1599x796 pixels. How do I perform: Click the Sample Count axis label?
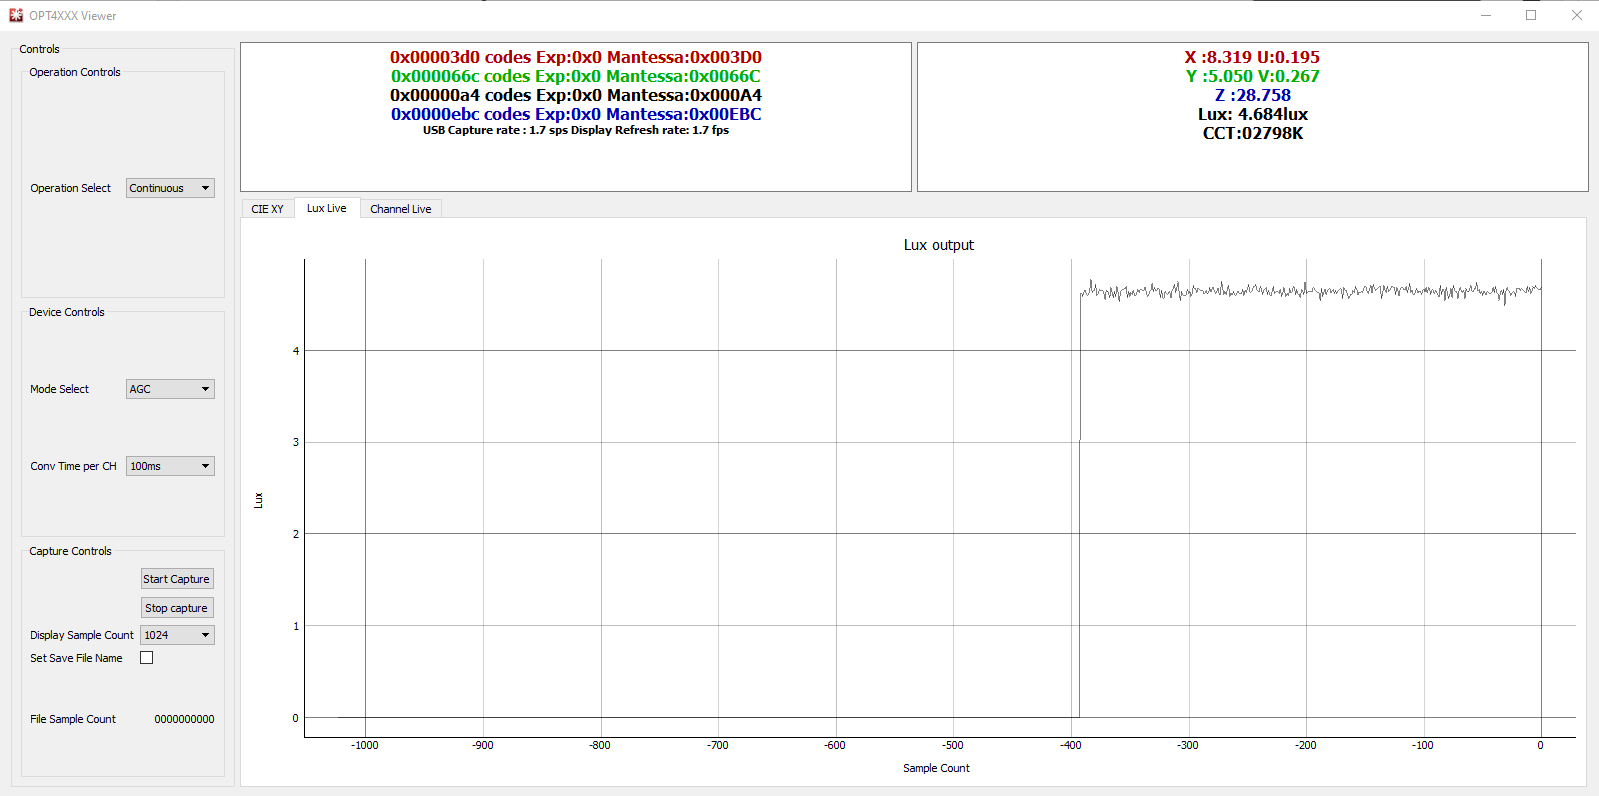[x=936, y=768]
